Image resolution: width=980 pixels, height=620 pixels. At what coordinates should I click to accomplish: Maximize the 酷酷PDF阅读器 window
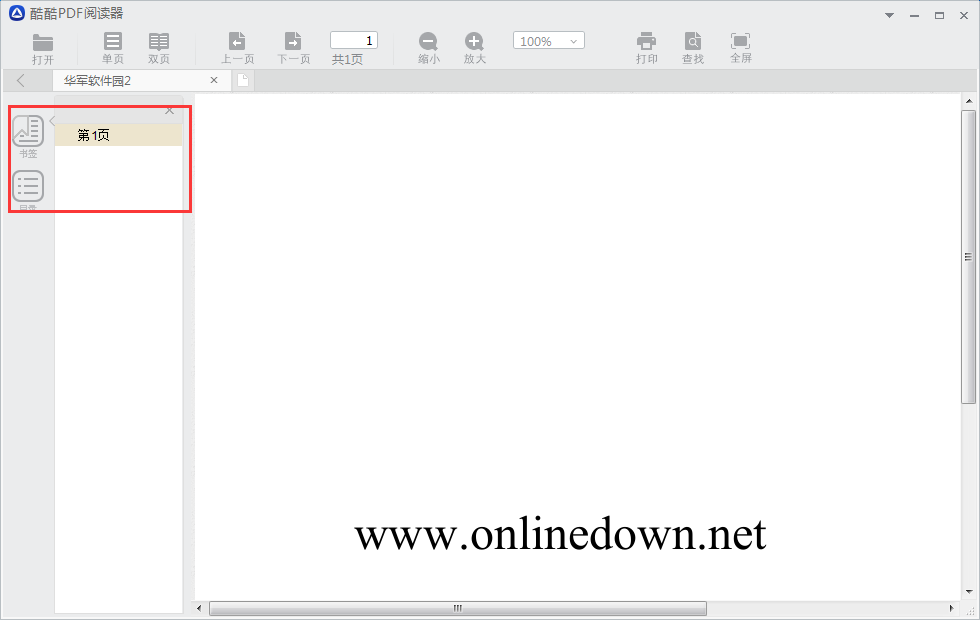939,16
